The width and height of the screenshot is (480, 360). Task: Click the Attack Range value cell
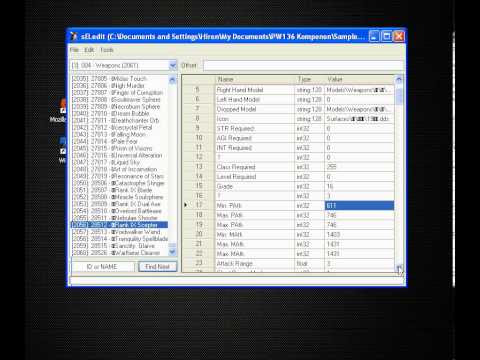(x=359, y=264)
